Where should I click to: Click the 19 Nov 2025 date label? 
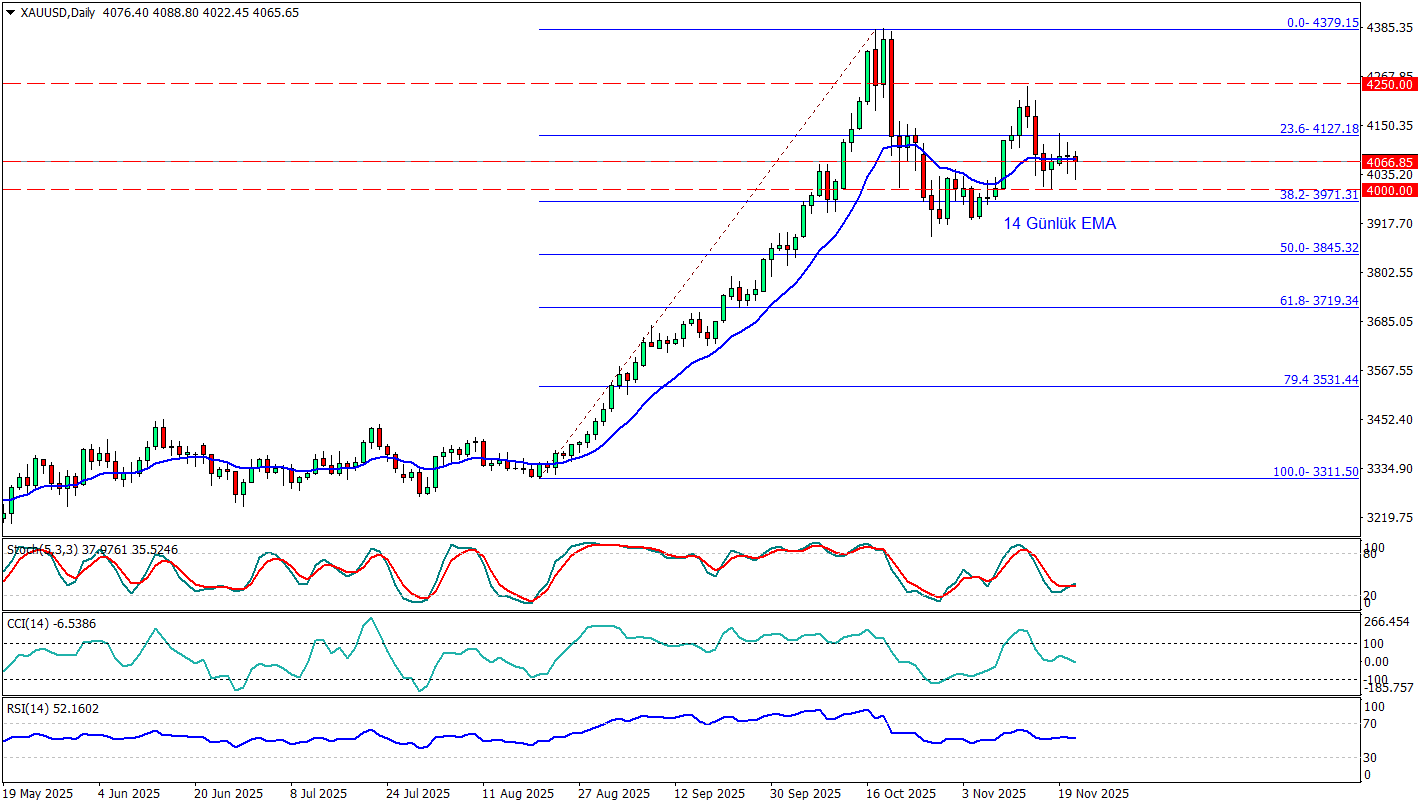click(x=1093, y=793)
